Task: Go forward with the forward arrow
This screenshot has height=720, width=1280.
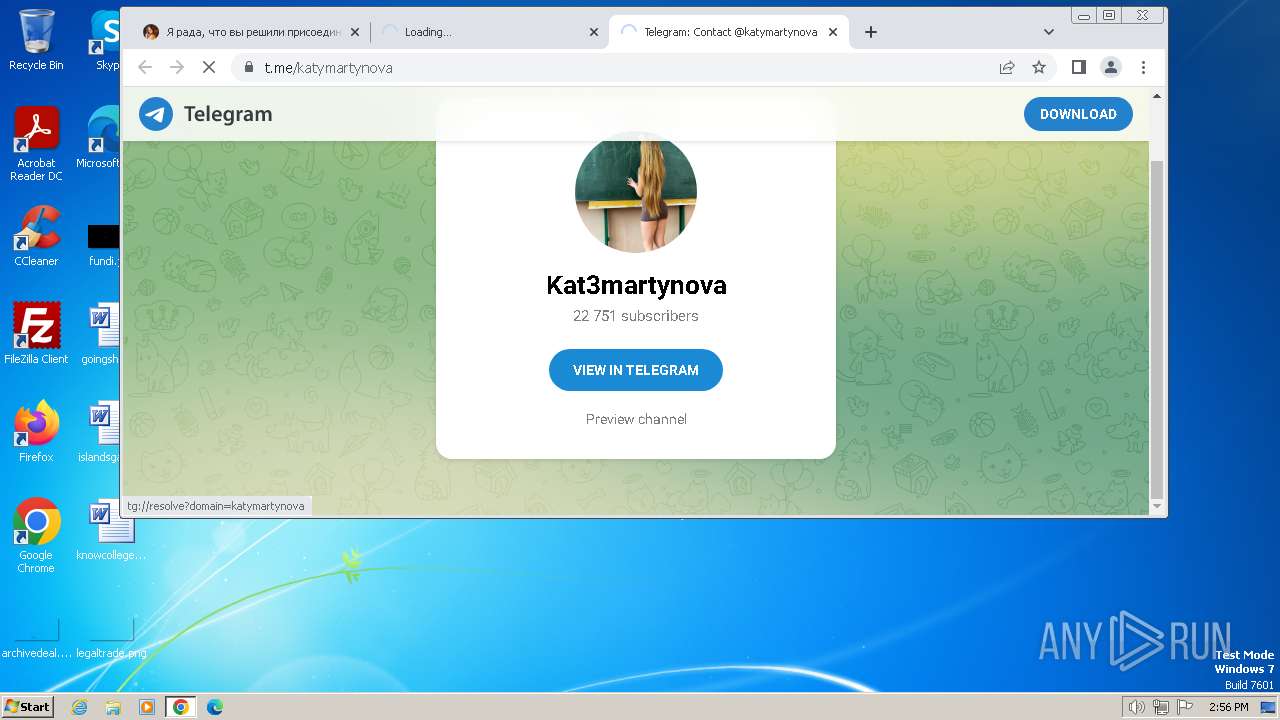Action: pyautogui.click(x=177, y=67)
